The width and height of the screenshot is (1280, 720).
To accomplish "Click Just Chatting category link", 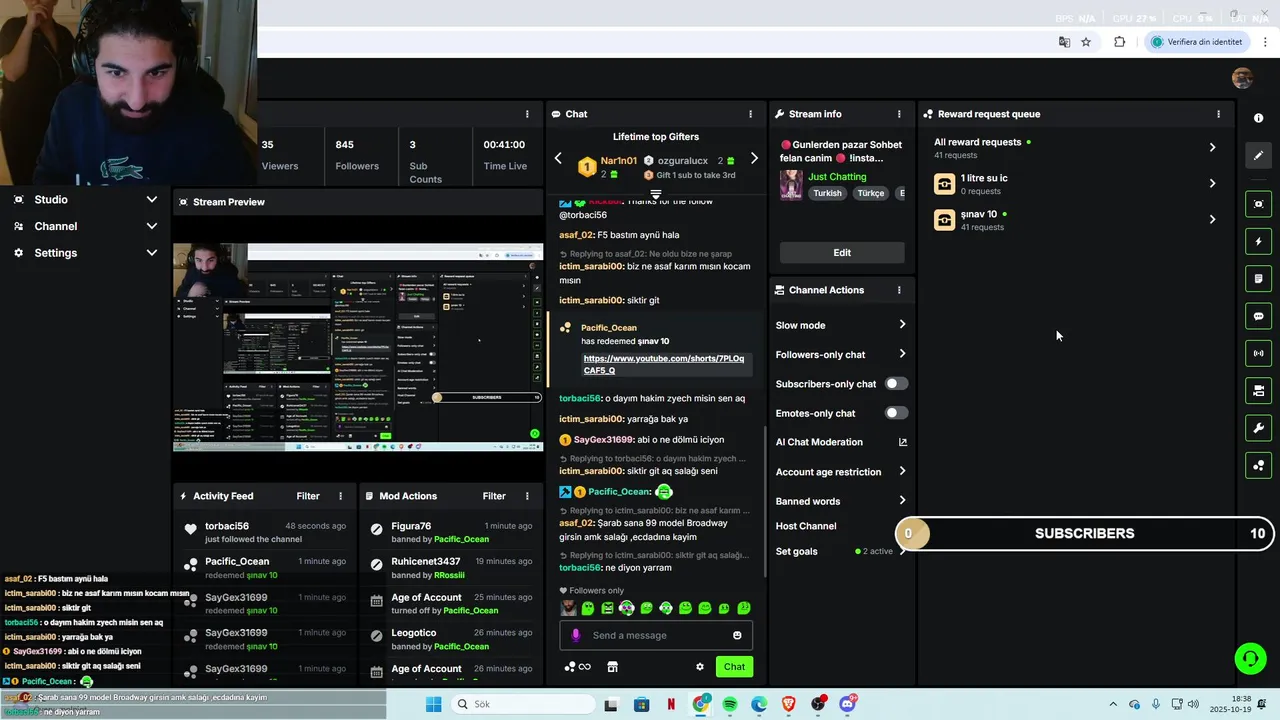I will (837, 177).
